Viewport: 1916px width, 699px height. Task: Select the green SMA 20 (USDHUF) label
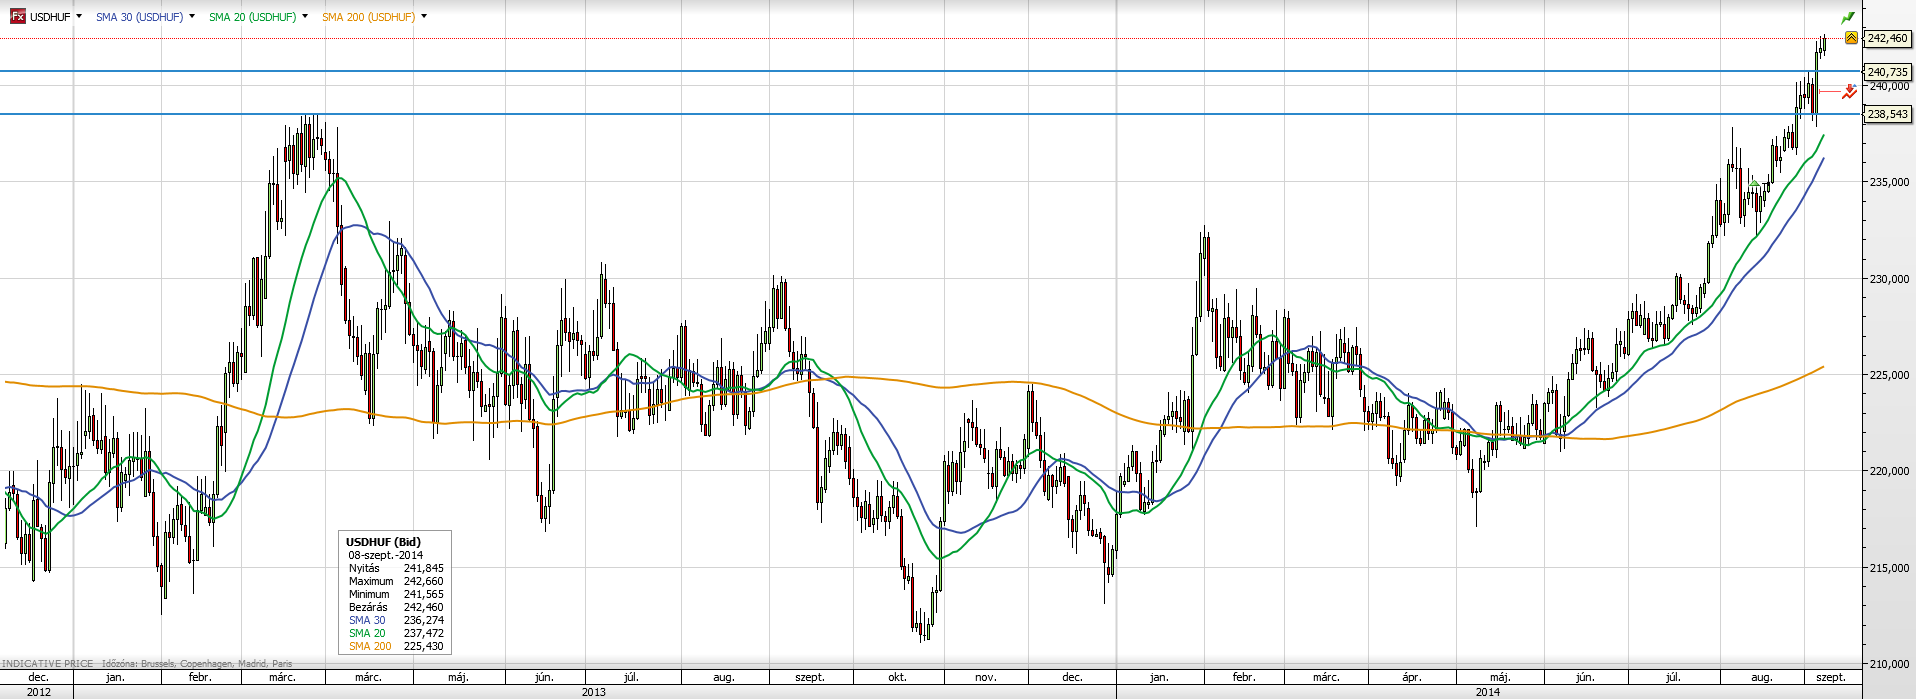pos(253,17)
